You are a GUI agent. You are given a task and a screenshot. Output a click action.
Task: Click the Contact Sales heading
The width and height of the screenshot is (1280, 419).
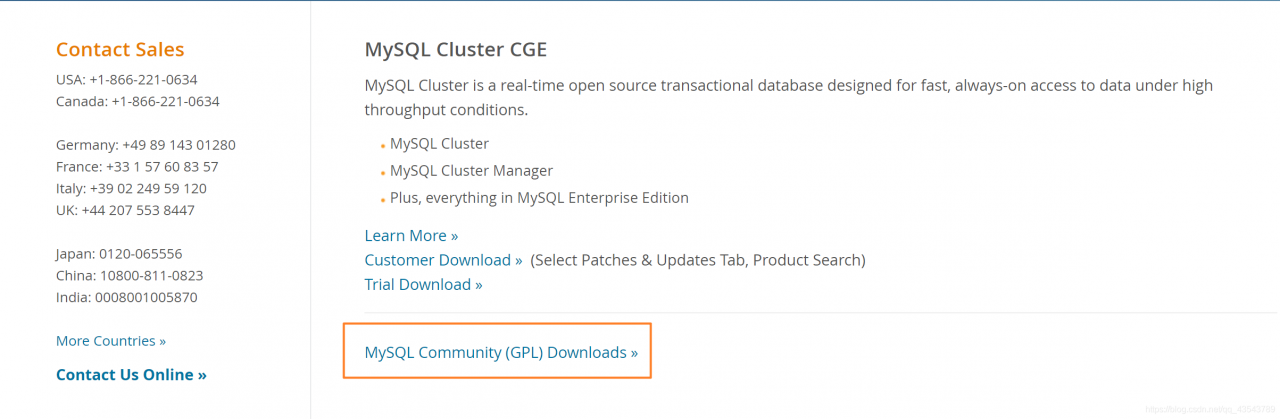point(120,50)
